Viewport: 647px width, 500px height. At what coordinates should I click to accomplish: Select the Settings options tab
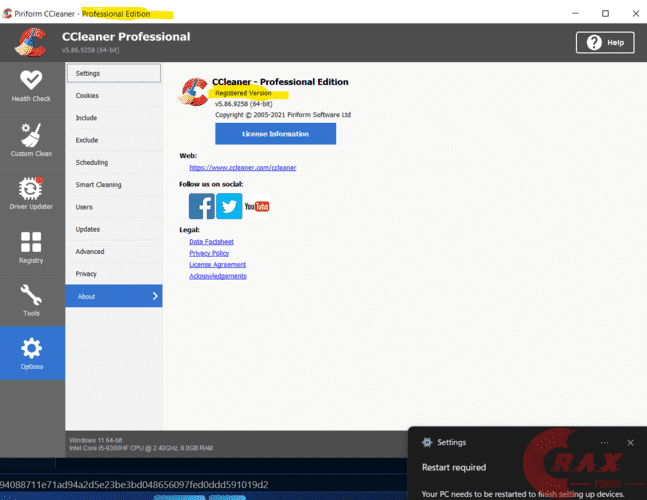point(114,73)
